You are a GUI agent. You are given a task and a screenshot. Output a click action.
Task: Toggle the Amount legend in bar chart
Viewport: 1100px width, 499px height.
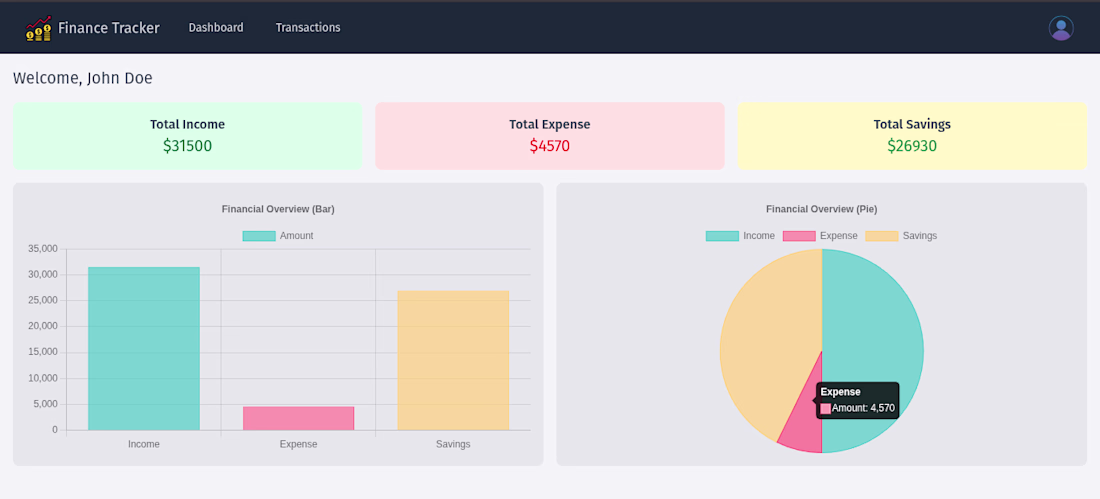[x=278, y=236]
